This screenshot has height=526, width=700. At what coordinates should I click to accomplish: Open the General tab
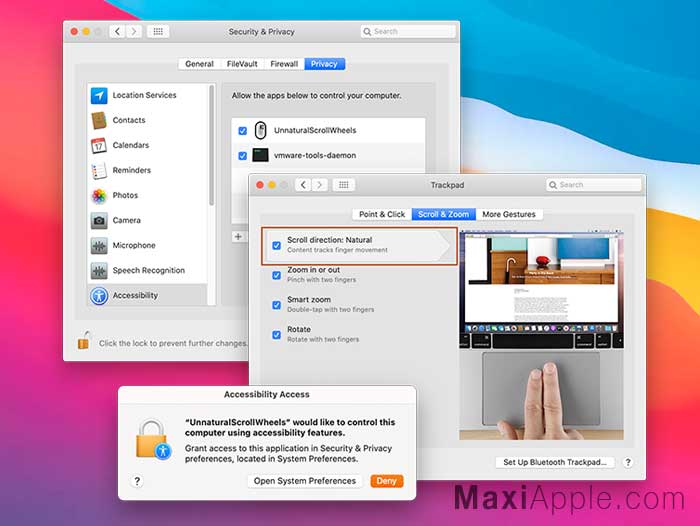click(x=199, y=64)
